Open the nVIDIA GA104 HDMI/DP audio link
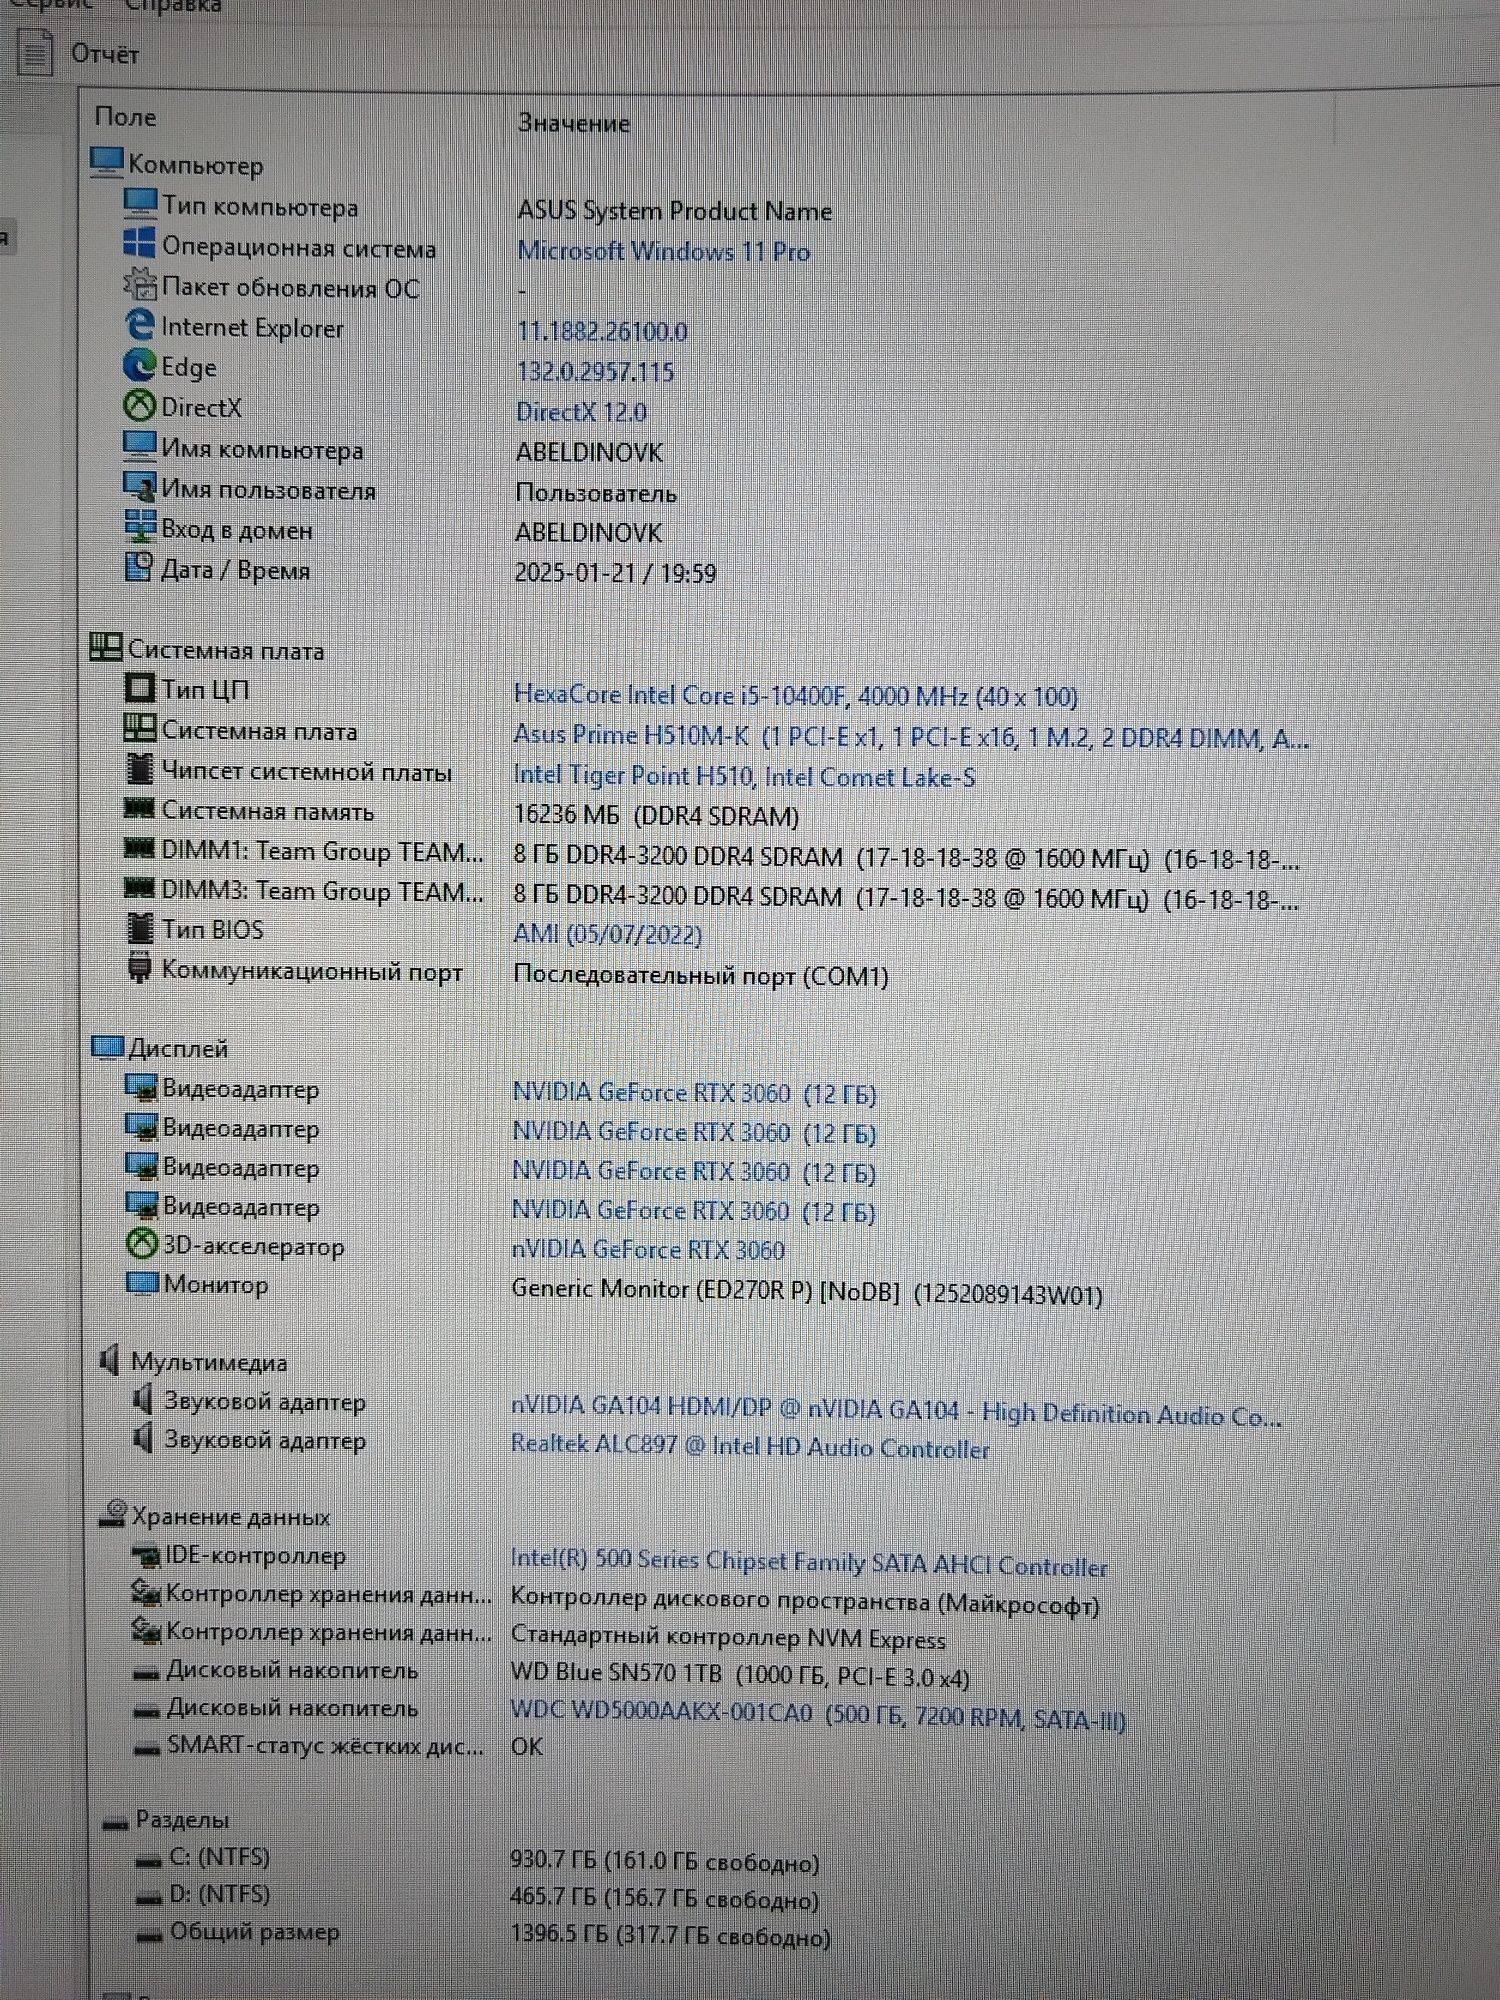Image resolution: width=1500 pixels, height=2000 pixels. click(896, 1411)
